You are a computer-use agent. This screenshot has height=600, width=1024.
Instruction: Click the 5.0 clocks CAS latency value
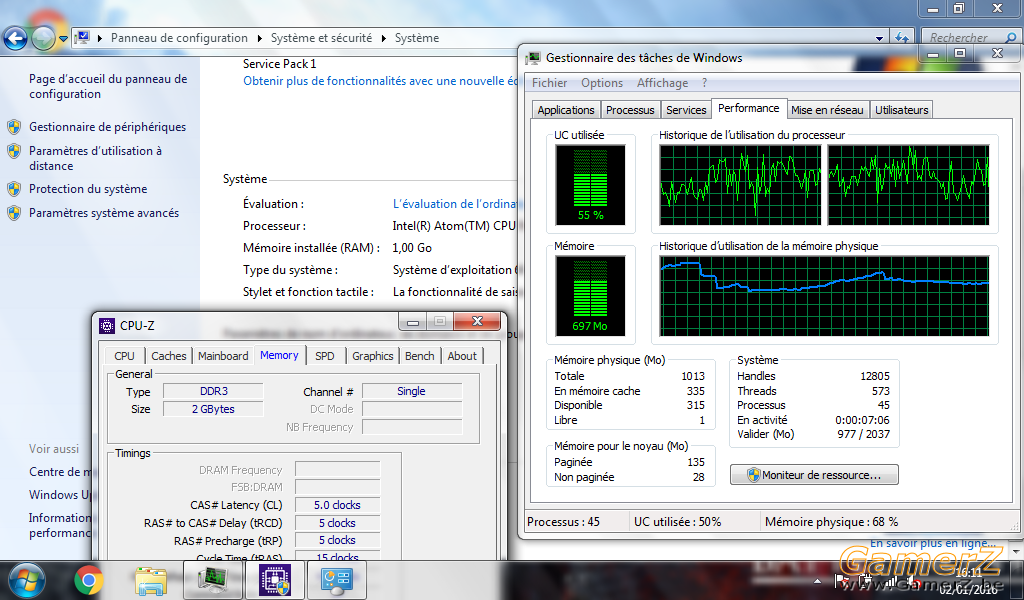(337, 505)
